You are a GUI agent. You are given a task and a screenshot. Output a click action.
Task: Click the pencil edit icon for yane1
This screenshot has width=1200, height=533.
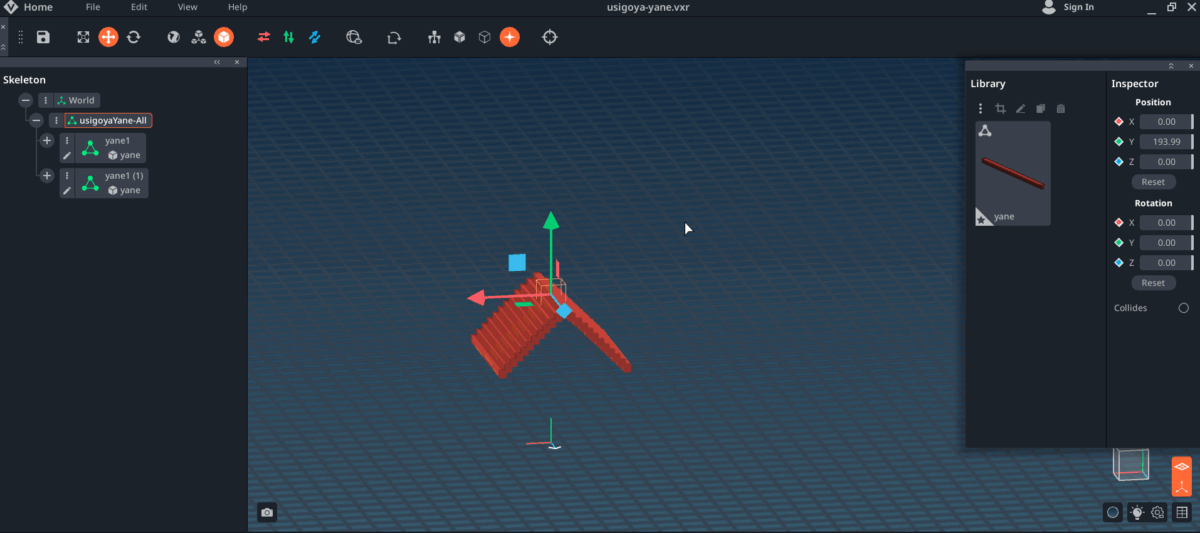point(67,156)
